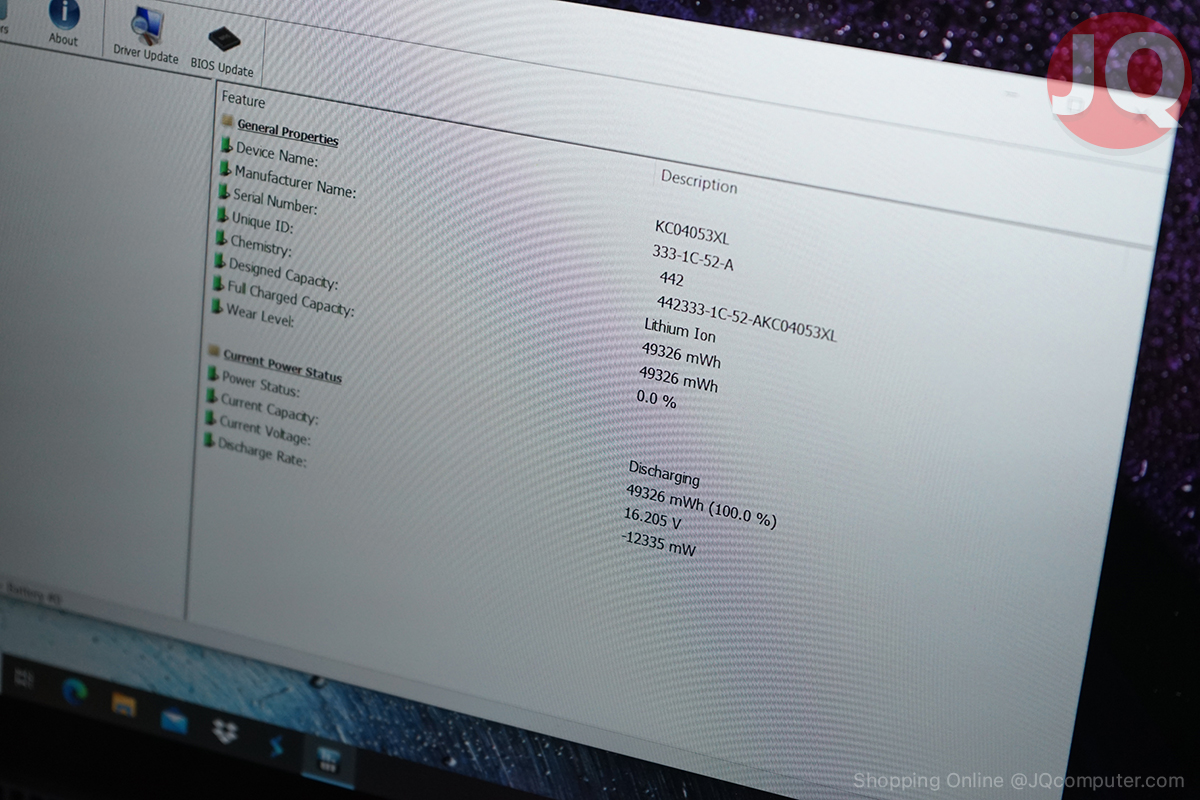The width and height of the screenshot is (1200, 800).
Task: Click the 0.0 % wear value
Action: tap(656, 400)
